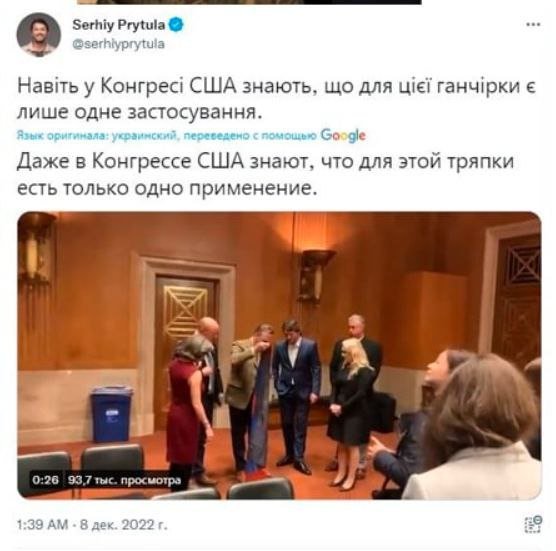Click the small icon beside the tweet date
556x551 pixels.
pyautogui.click(x=533, y=524)
